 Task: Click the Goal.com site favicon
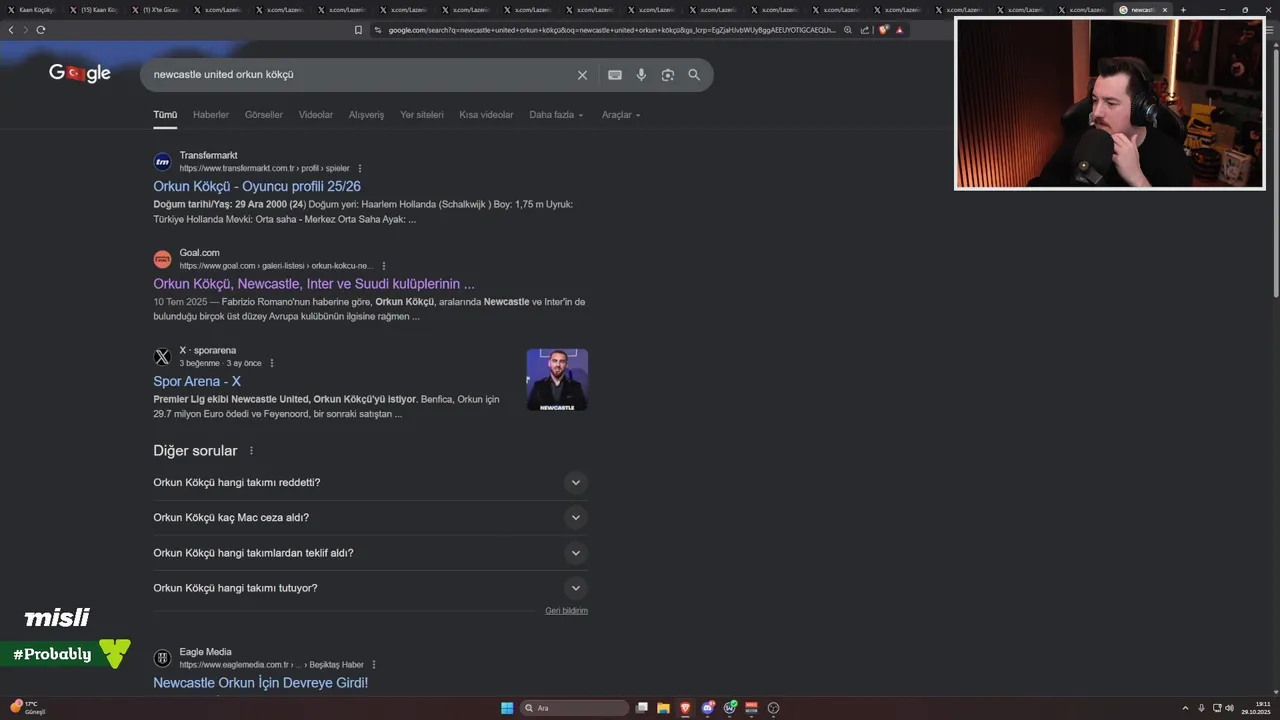(162, 259)
